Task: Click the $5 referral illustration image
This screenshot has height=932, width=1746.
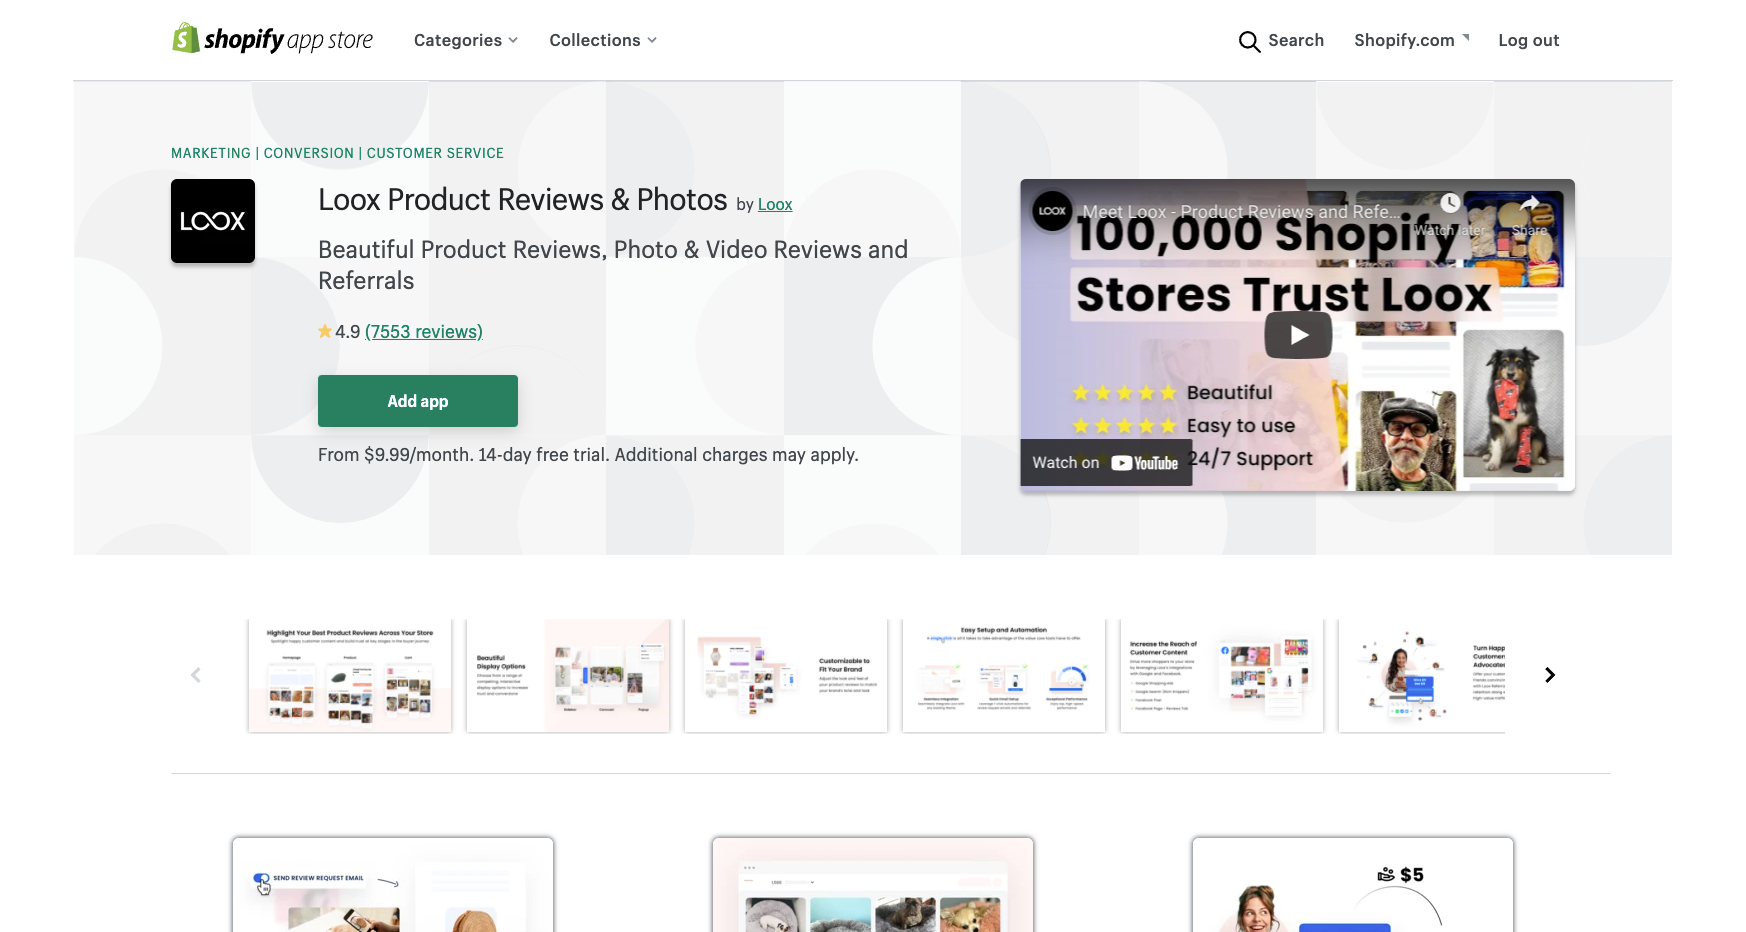Action: click(x=1353, y=885)
